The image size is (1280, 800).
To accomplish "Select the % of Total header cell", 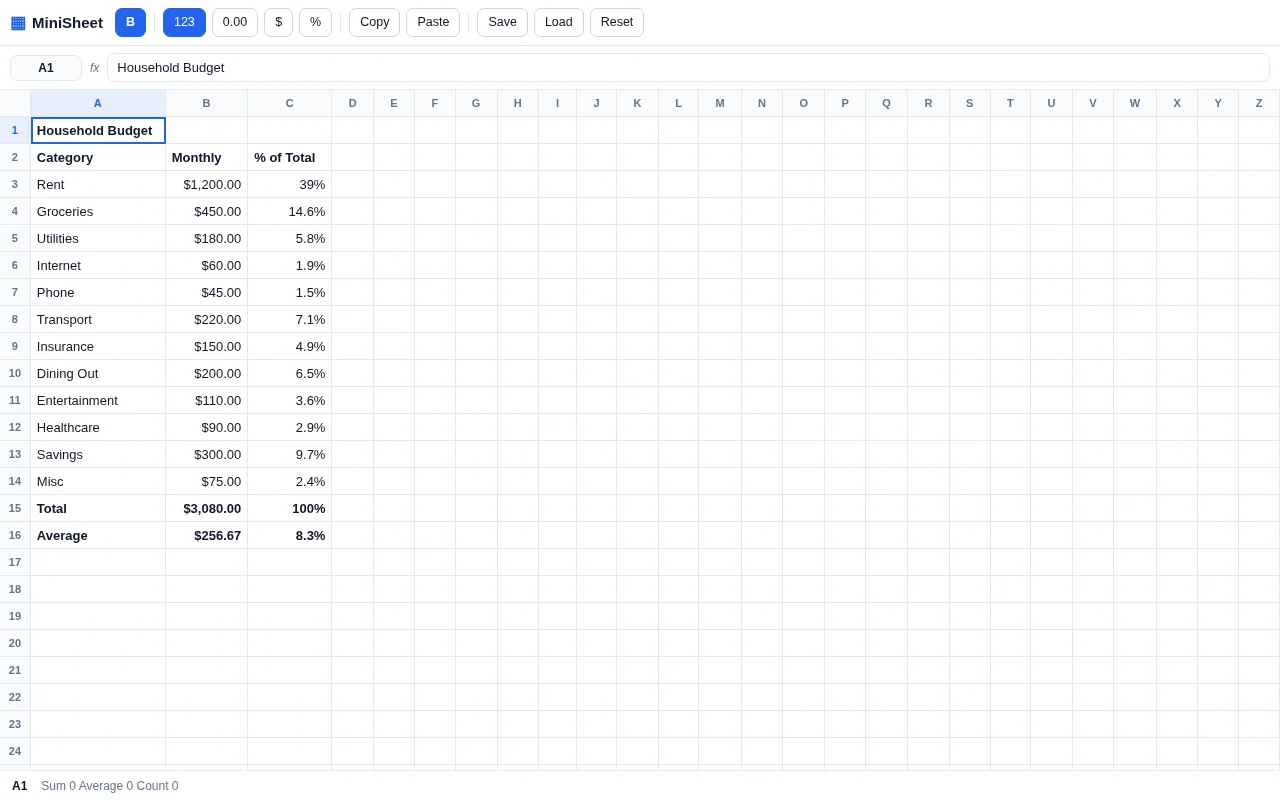I will tap(290, 157).
